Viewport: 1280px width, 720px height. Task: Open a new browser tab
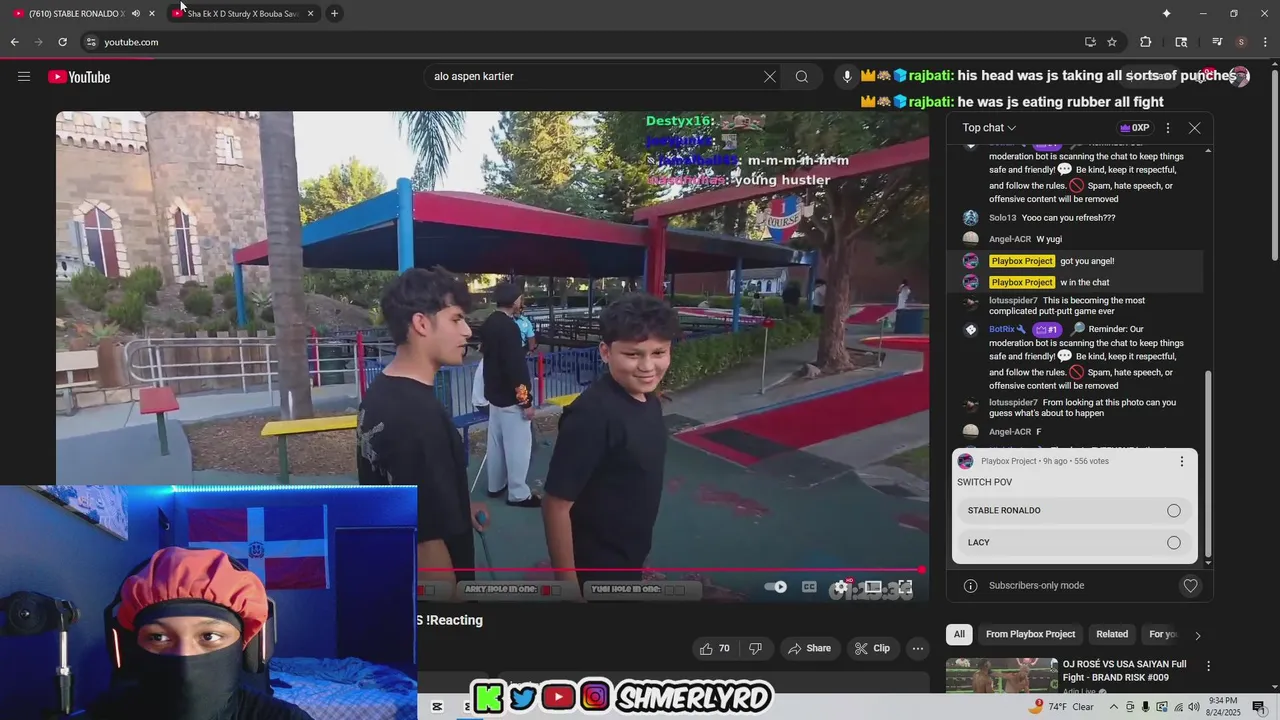334,14
